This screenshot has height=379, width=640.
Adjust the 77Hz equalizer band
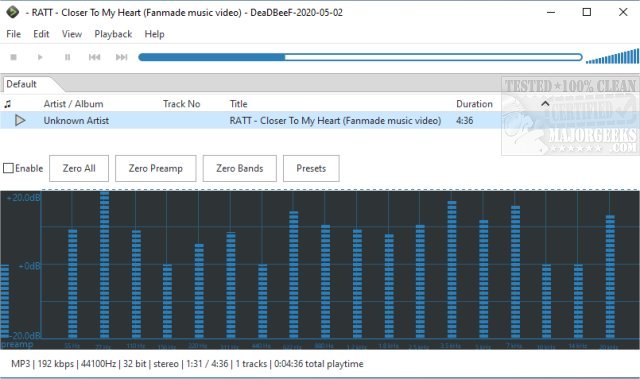(104, 265)
